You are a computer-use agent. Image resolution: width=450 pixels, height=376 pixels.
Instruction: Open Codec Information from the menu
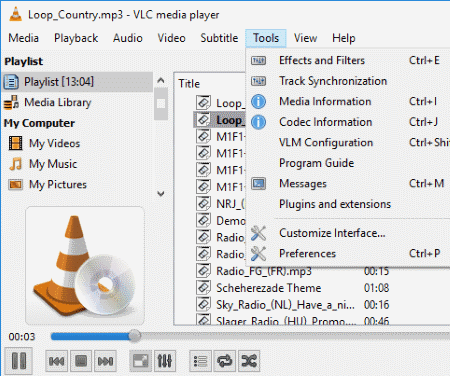tap(348, 122)
